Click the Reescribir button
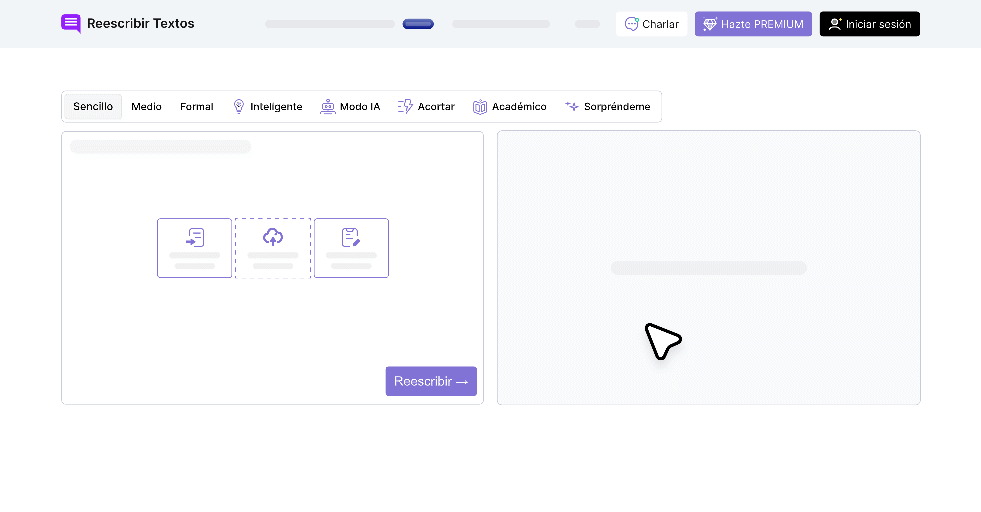The width and height of the screenshot is (981, 512). click(431, 381)
